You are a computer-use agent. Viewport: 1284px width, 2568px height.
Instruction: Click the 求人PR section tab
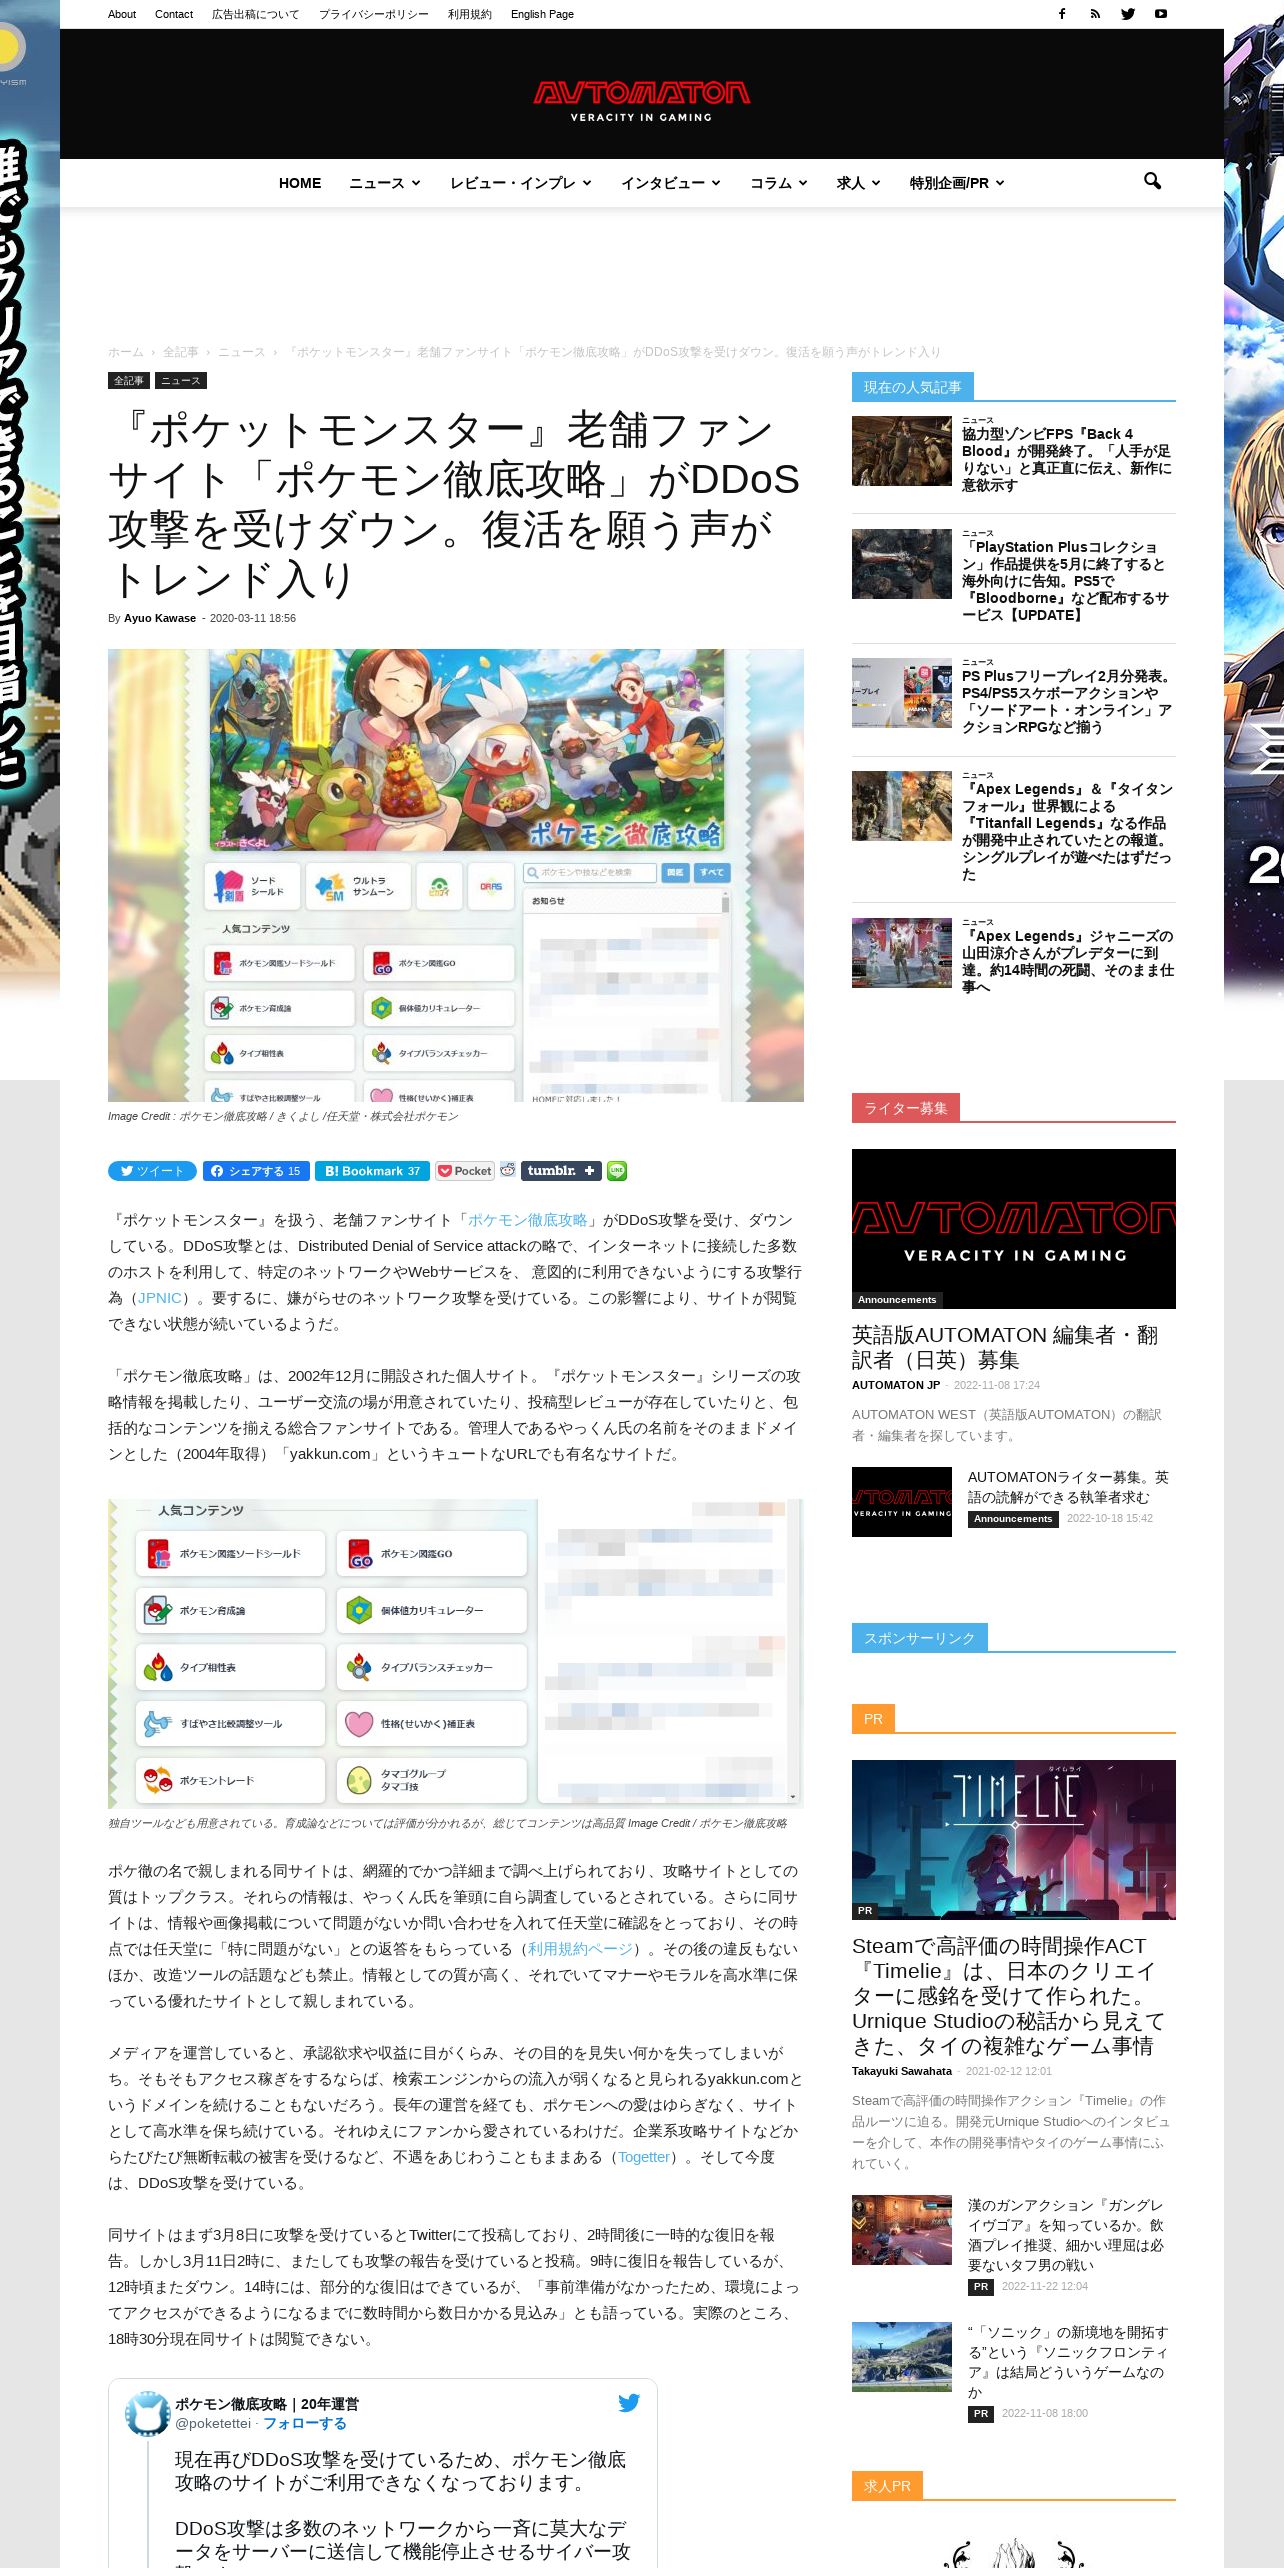(x=888, y=2486)
